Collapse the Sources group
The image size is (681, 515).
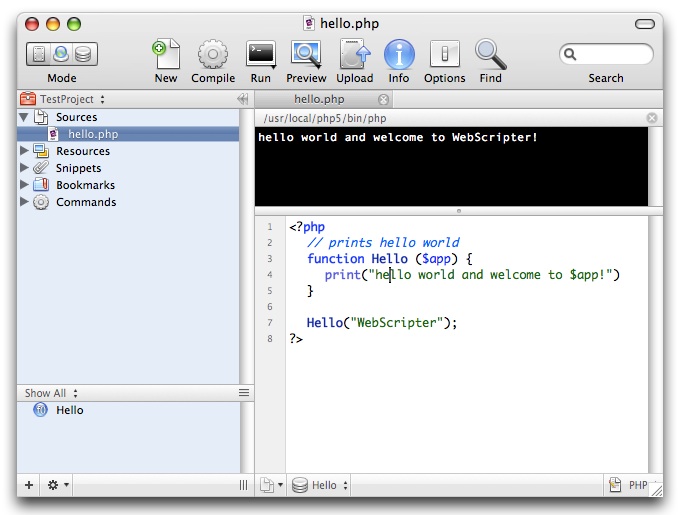[24, 117]
